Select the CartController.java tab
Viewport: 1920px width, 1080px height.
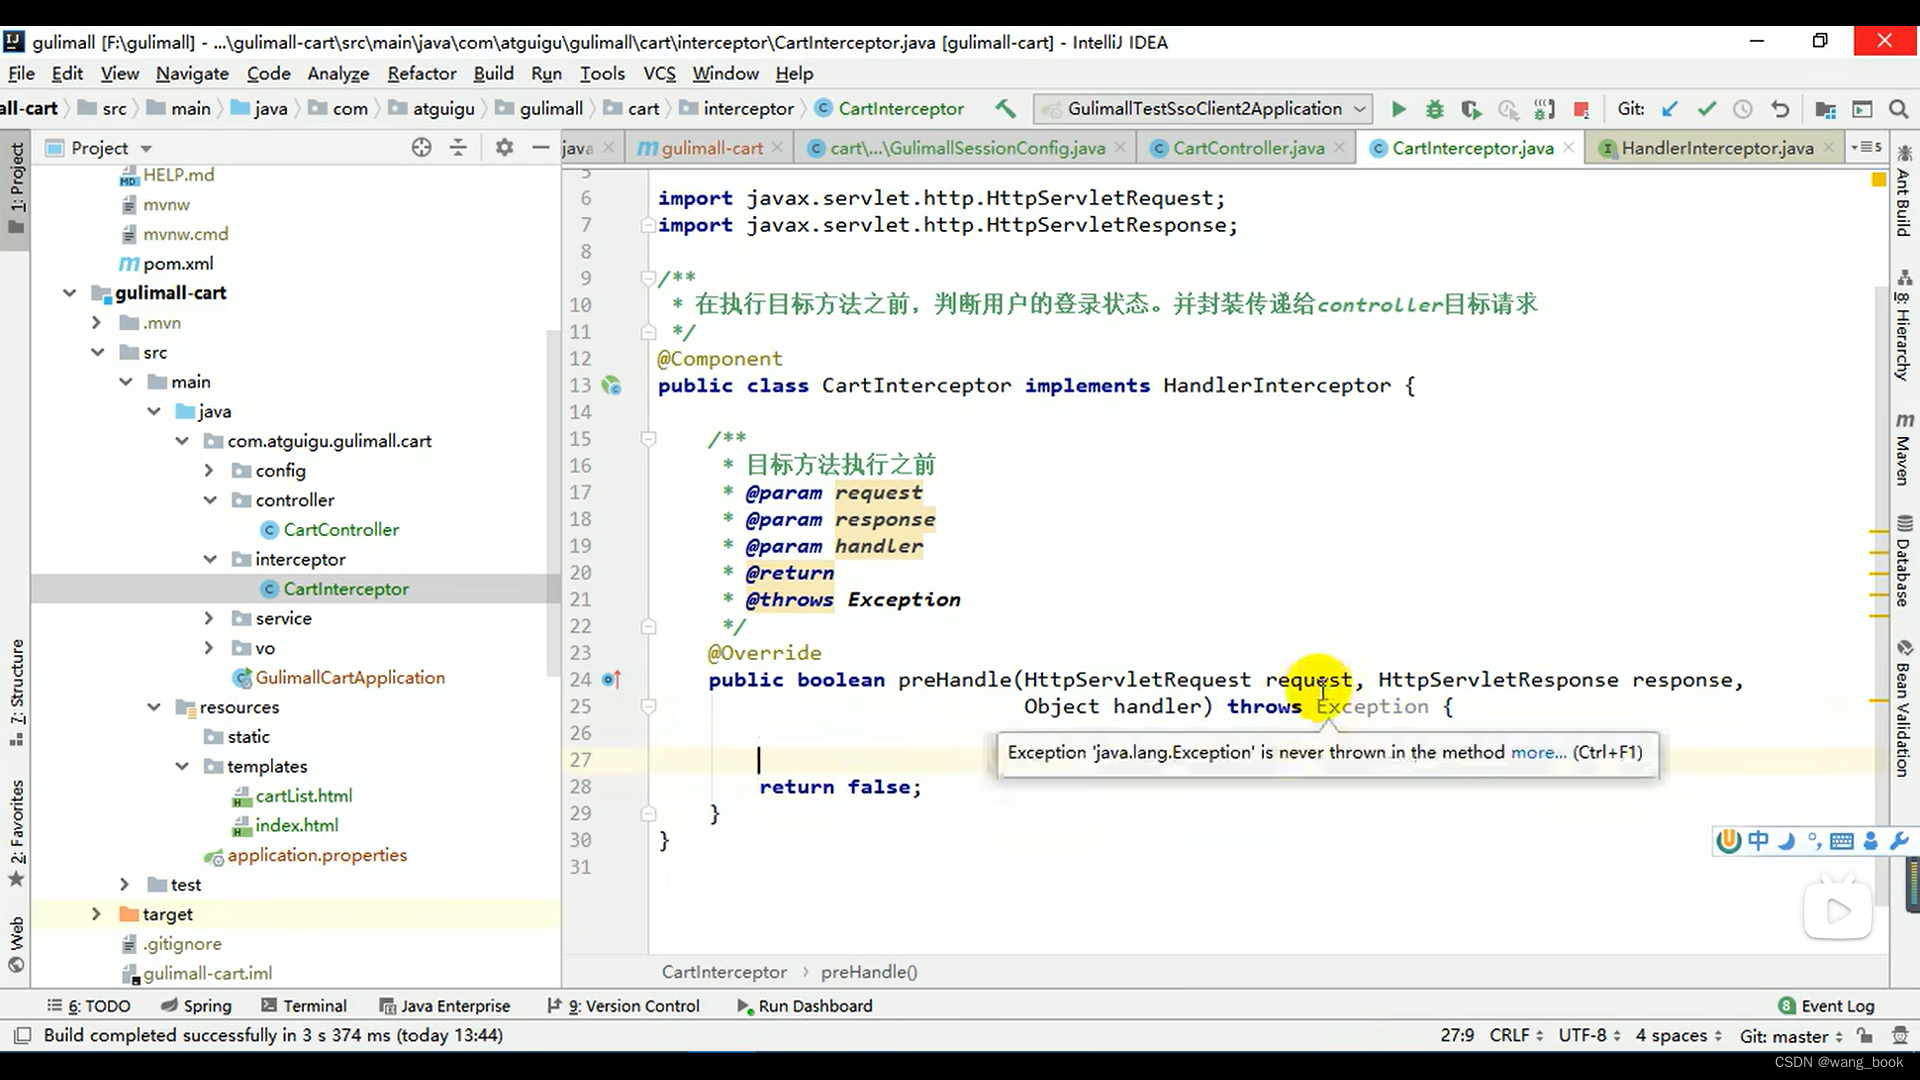tap(1250, 146)
